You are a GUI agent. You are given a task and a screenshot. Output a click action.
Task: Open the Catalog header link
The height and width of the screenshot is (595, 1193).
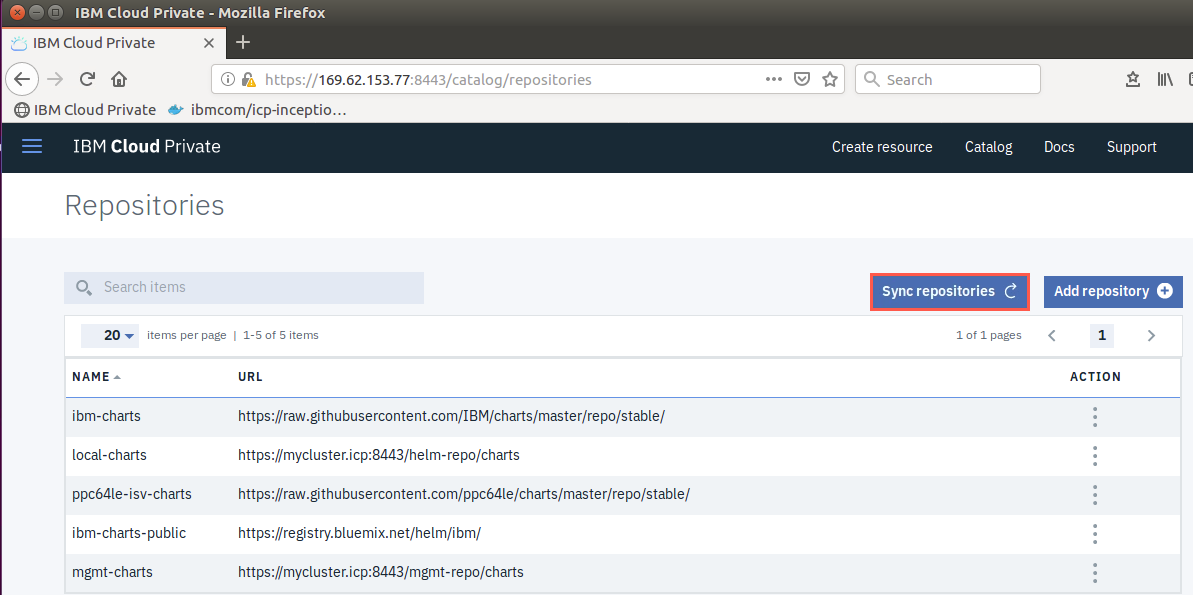click(x=988, y=147)
